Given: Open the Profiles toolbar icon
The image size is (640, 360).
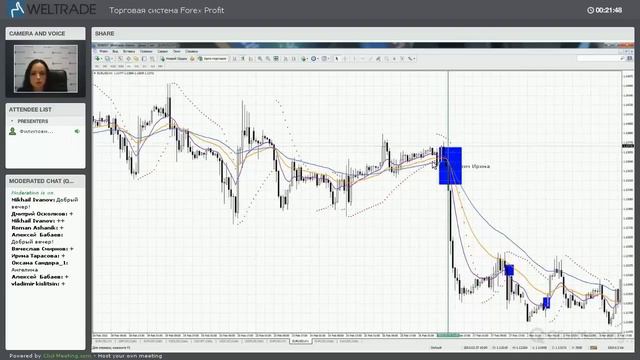Looking at the screenshot, I should pos(108,59).
